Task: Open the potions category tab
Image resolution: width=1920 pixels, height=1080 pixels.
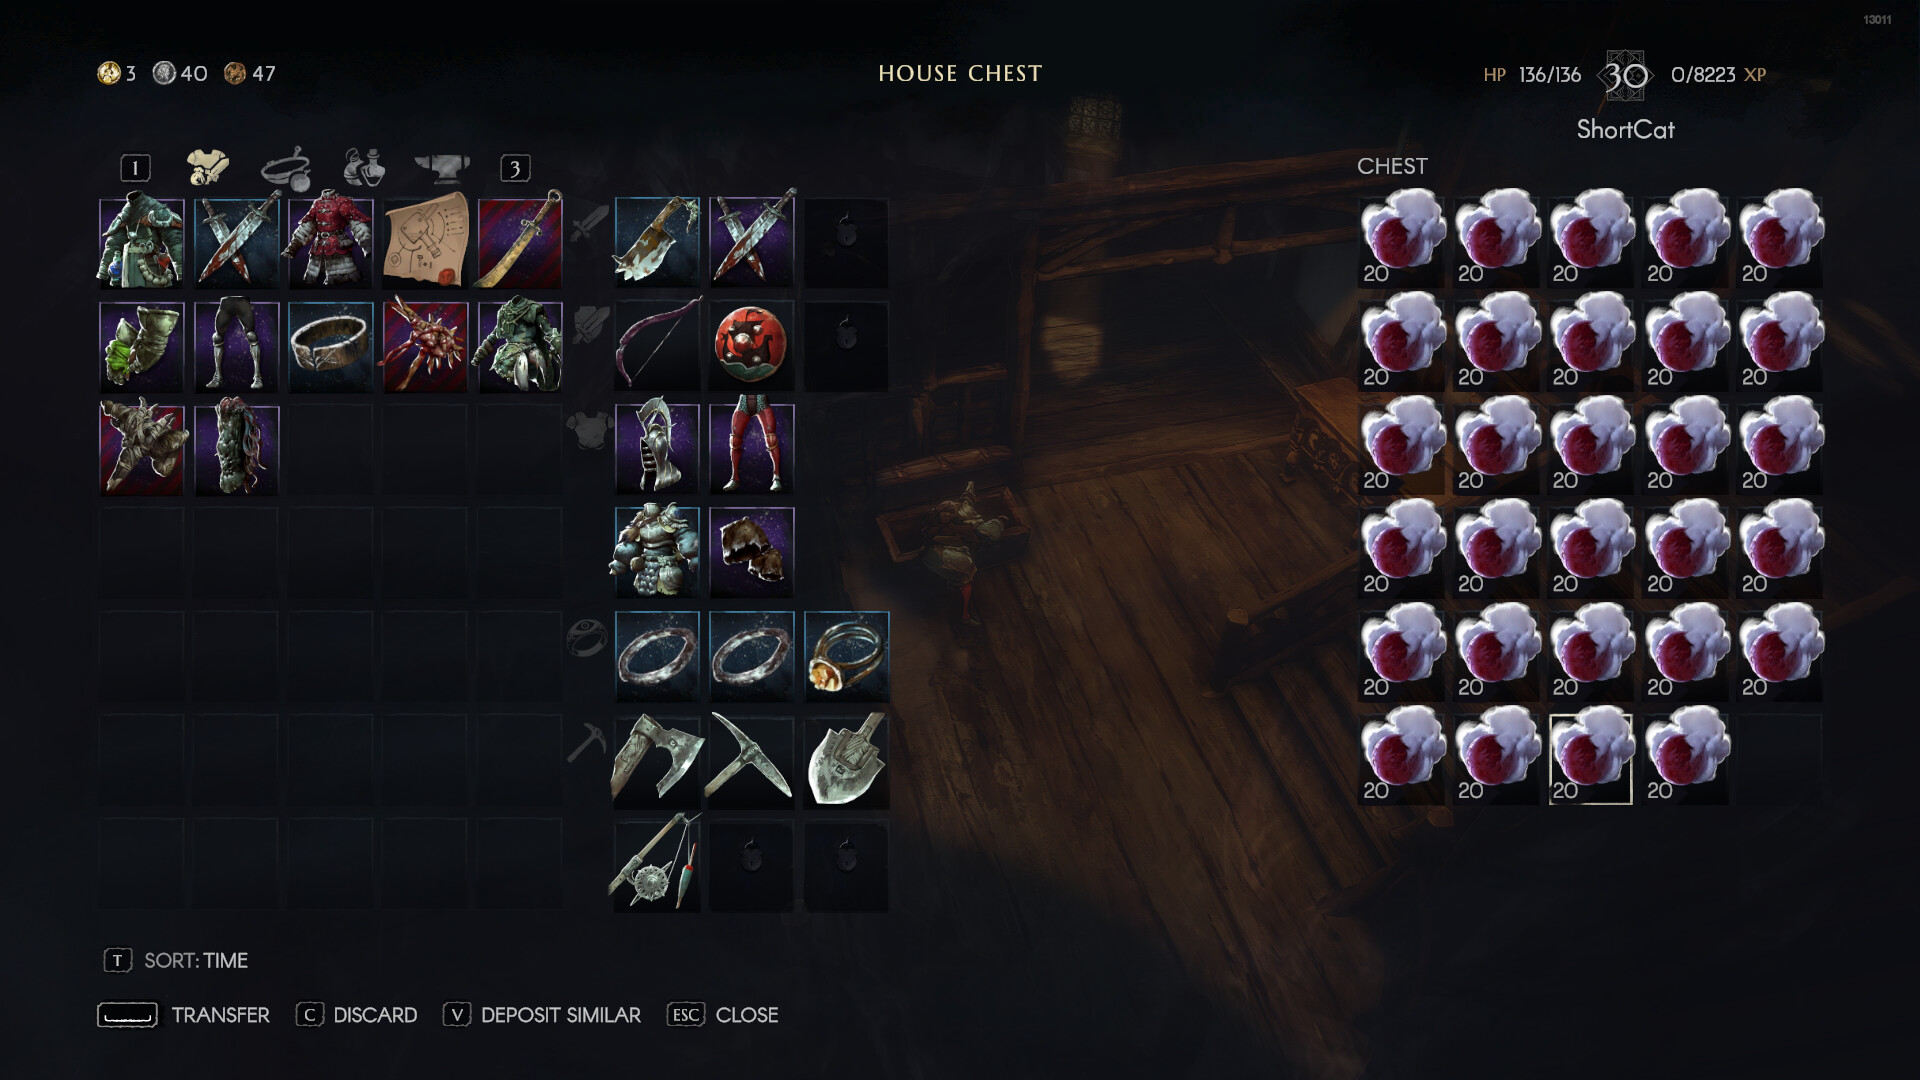Action: pyautogui.click(x=364, y=167)
